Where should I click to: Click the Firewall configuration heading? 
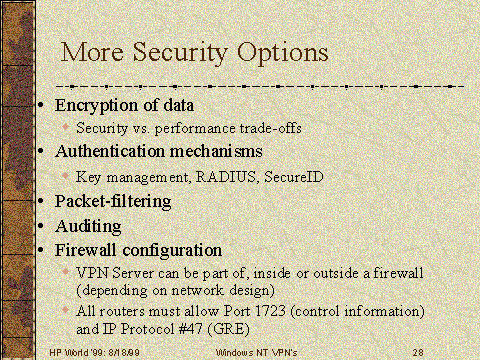[x=138, y=250]
